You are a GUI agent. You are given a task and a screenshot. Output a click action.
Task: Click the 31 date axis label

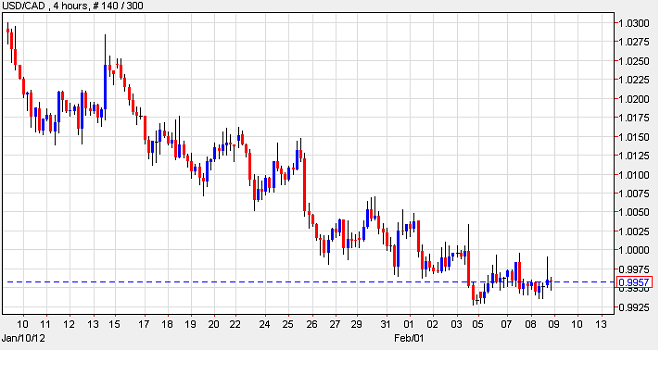pos(386,325)
